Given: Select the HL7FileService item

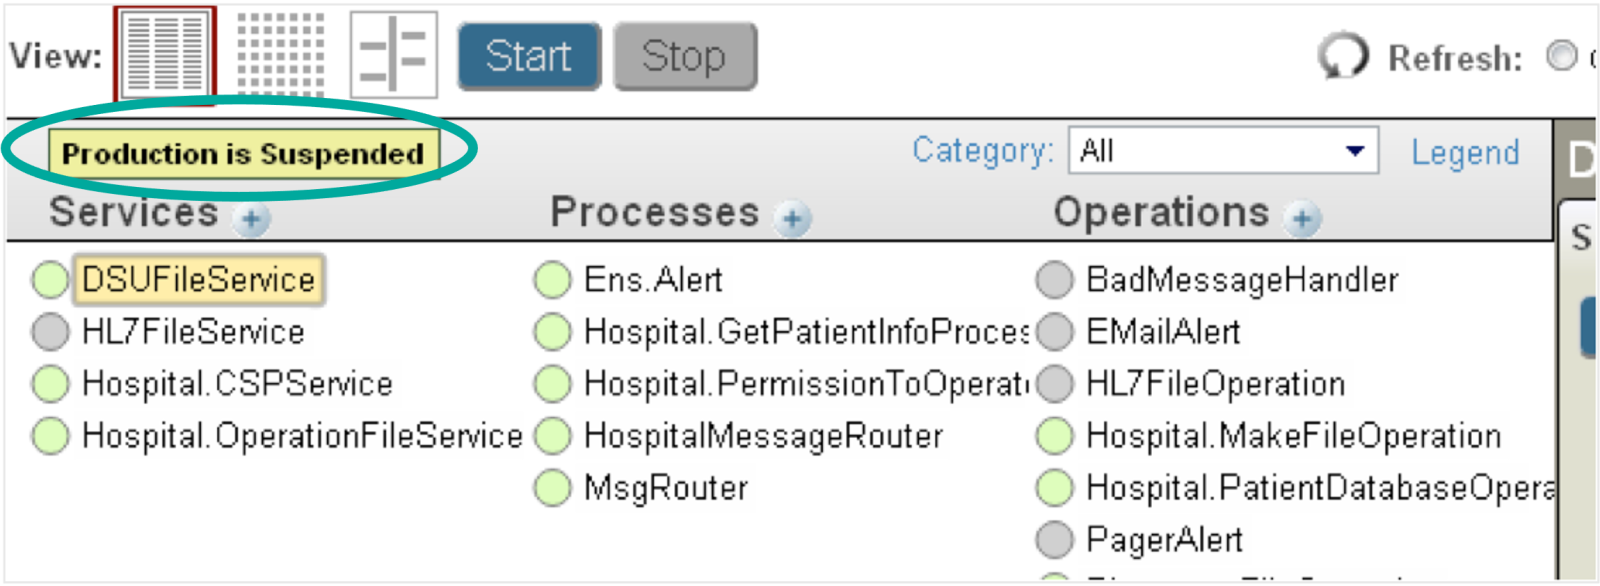Looking at the screenshot, I should pyautogui.click(x=193, y=332).
